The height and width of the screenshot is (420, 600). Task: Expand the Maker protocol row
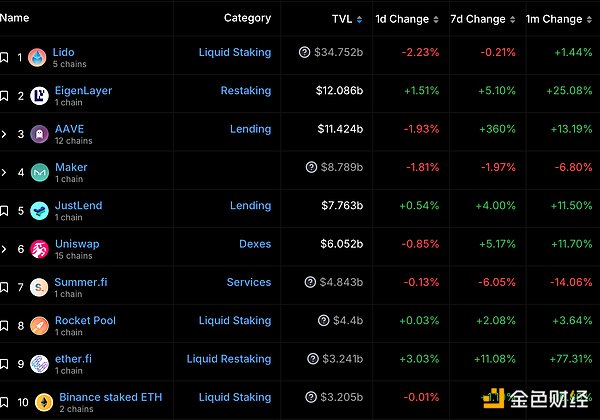point(5,173)
